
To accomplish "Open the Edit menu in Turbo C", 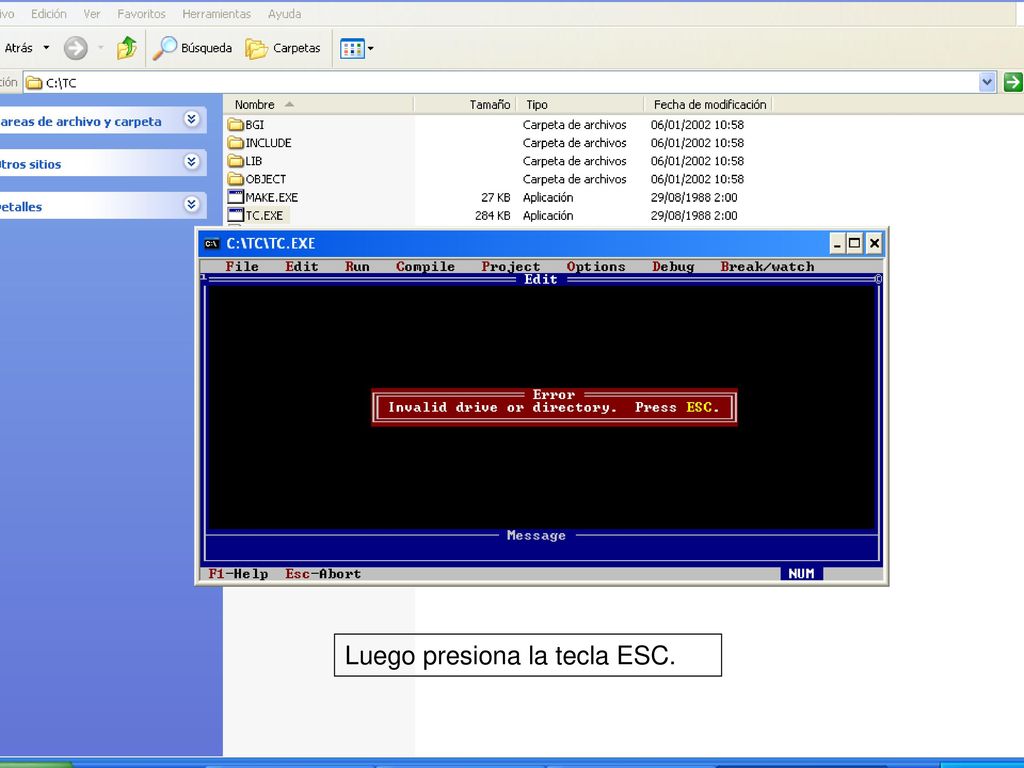I will pyautogui.click(x=302, y=266).
